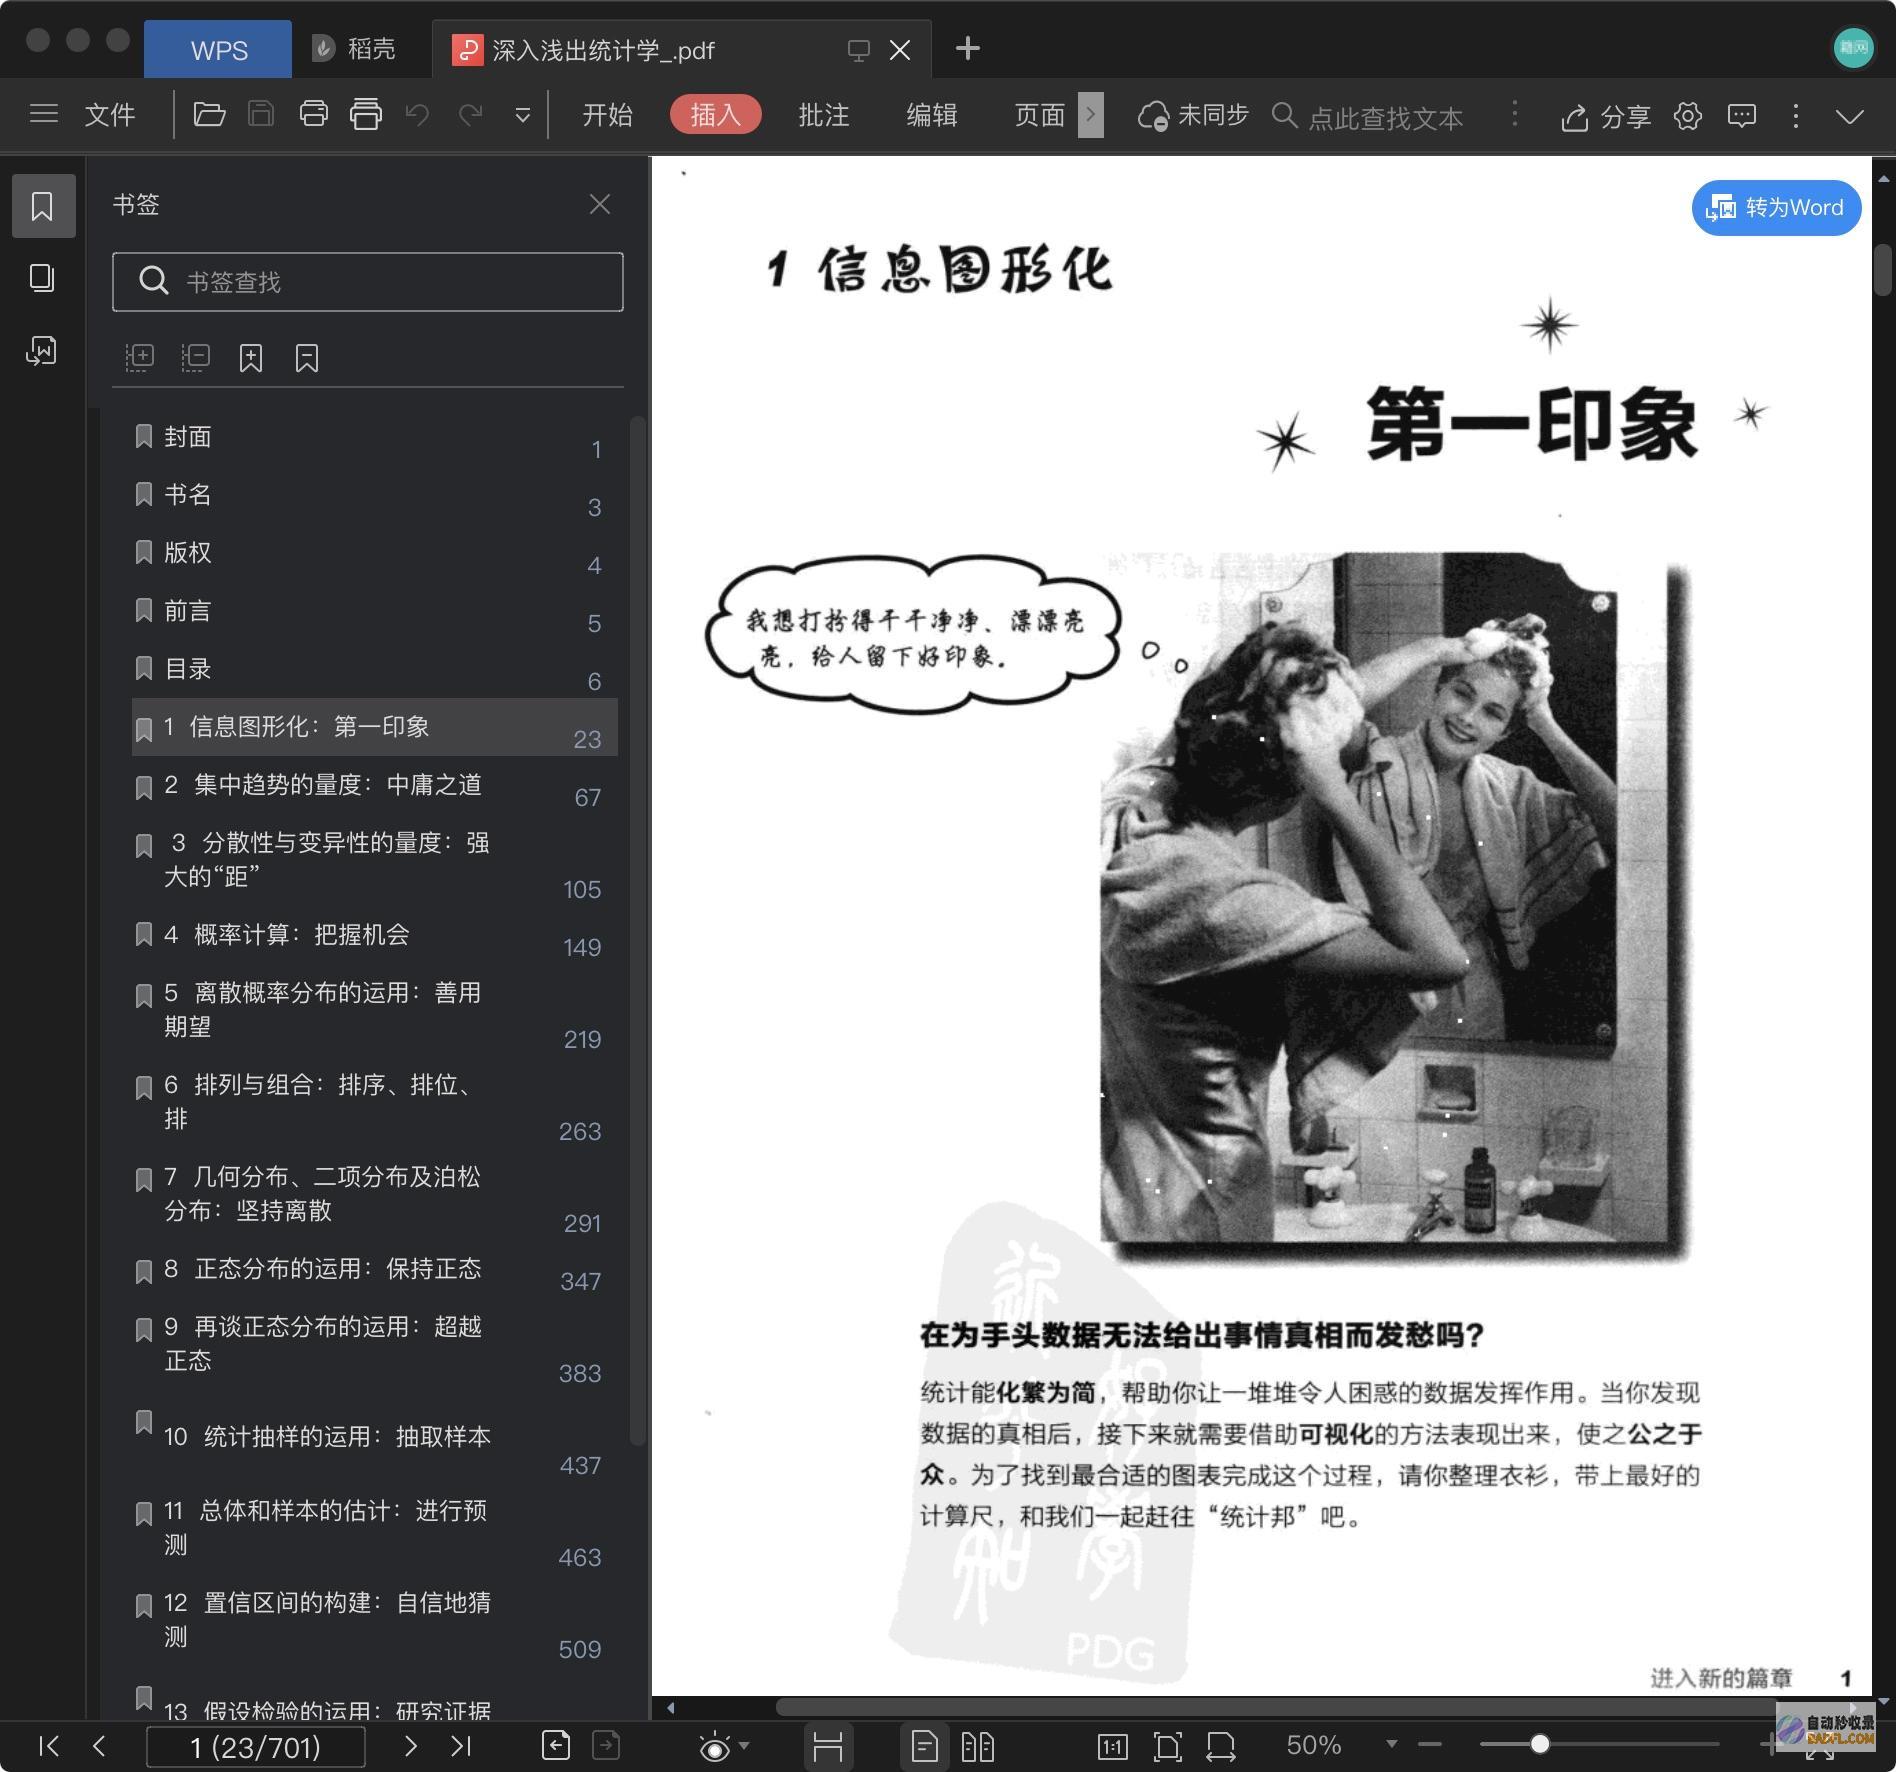Switch to the 批注 tab
This screenshot has height=1772, width=1896.
coord(824,115)
